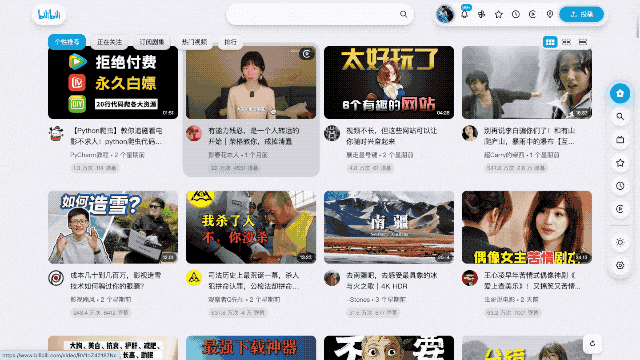Switch to single-row list view
Viewport: 640px width, 360px height.
coord(583,42)
